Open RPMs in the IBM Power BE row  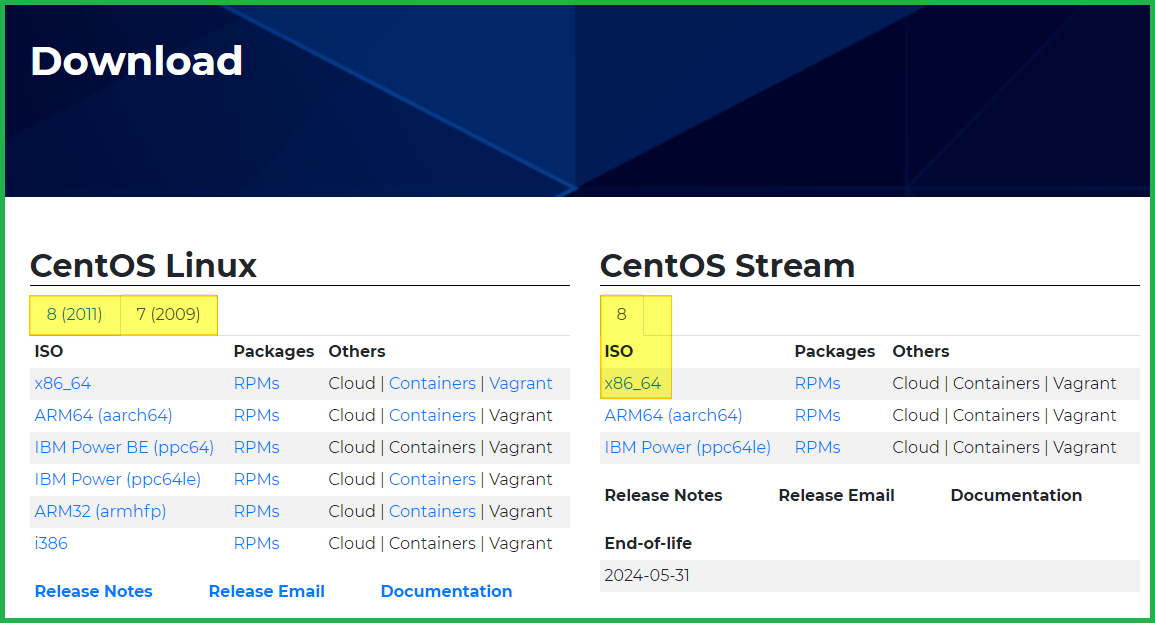pyautogui.click(x=256, y=447)
